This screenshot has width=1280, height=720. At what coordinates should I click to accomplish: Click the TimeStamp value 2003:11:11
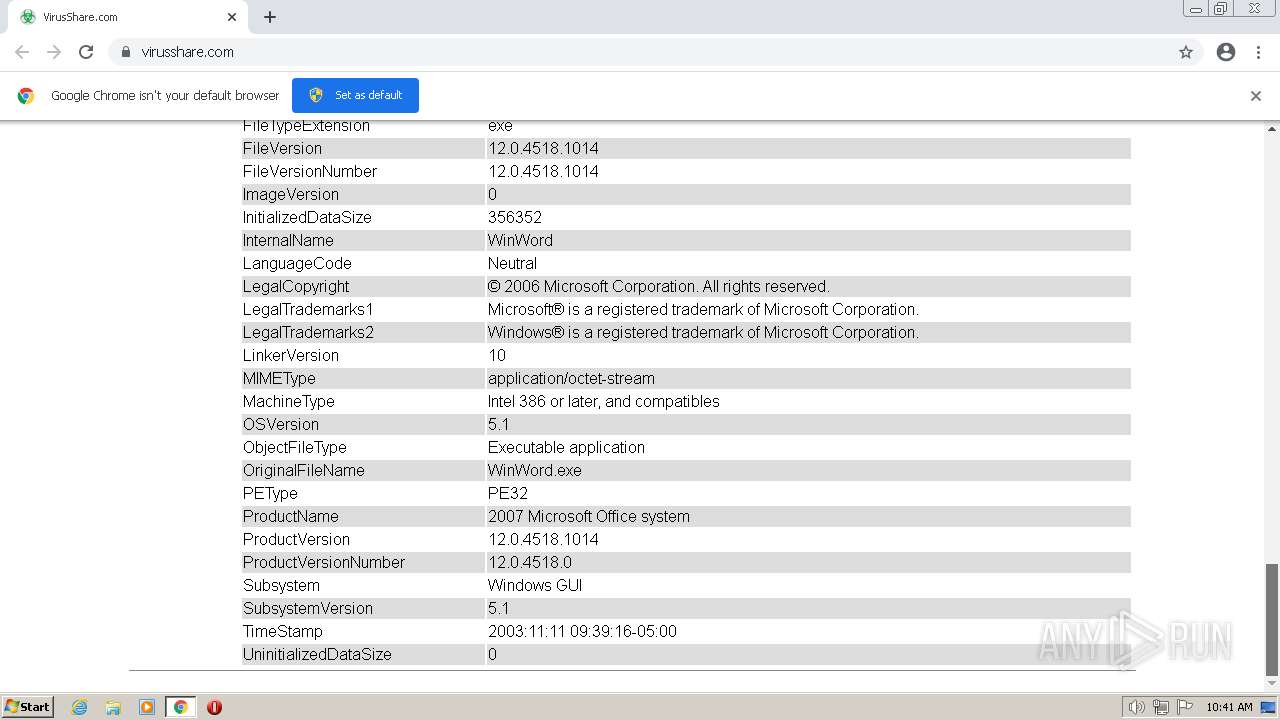[x=582, y=631]
